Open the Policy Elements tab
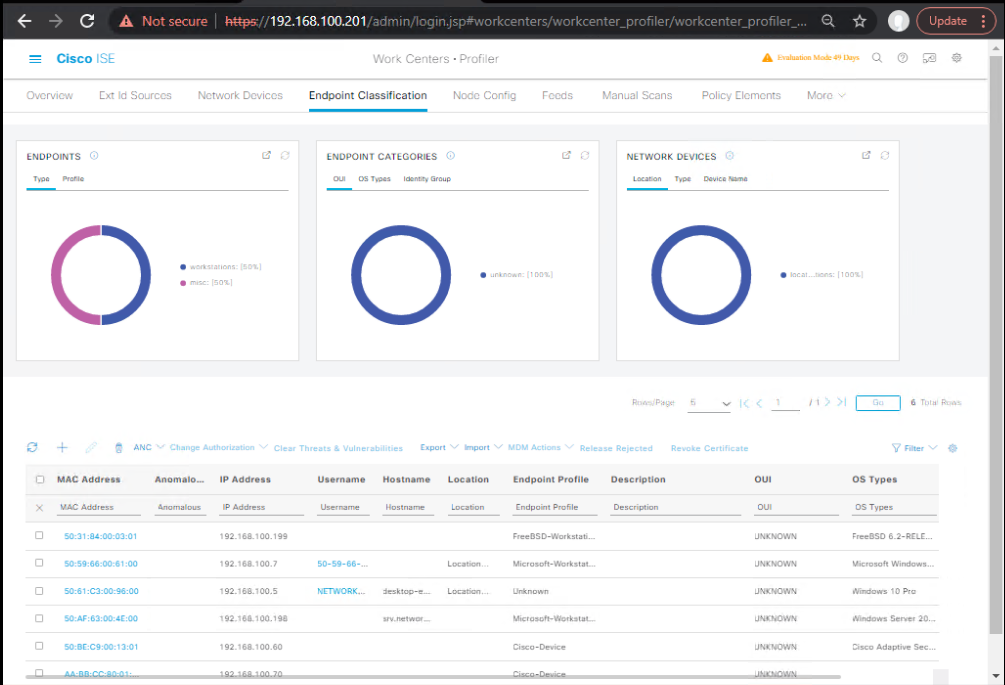This screenshot has height=685, width=1005. 741,95
